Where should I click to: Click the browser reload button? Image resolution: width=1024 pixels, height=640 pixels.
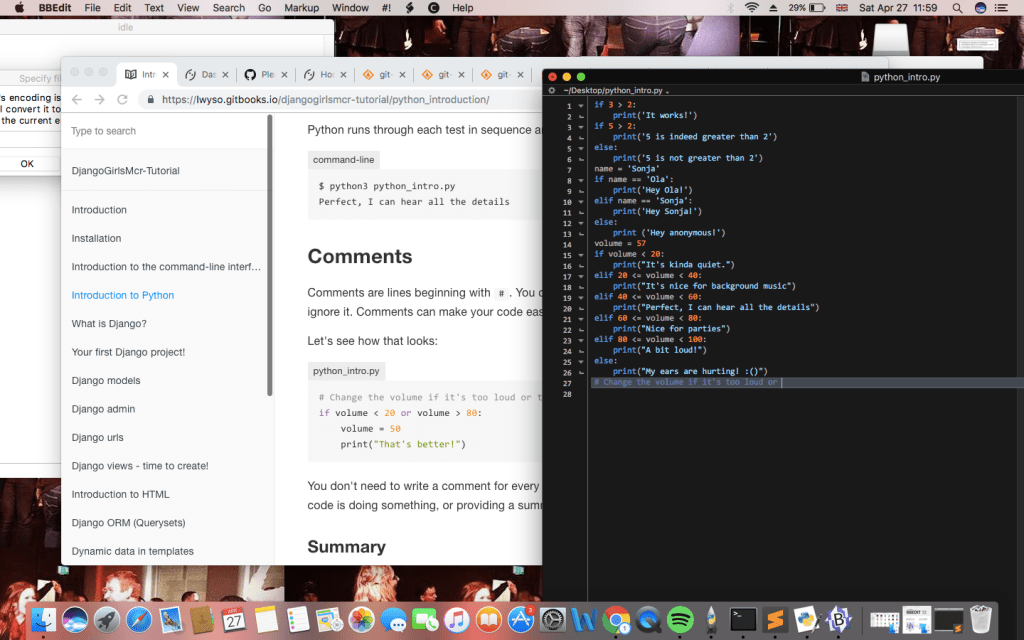[122, 100]
